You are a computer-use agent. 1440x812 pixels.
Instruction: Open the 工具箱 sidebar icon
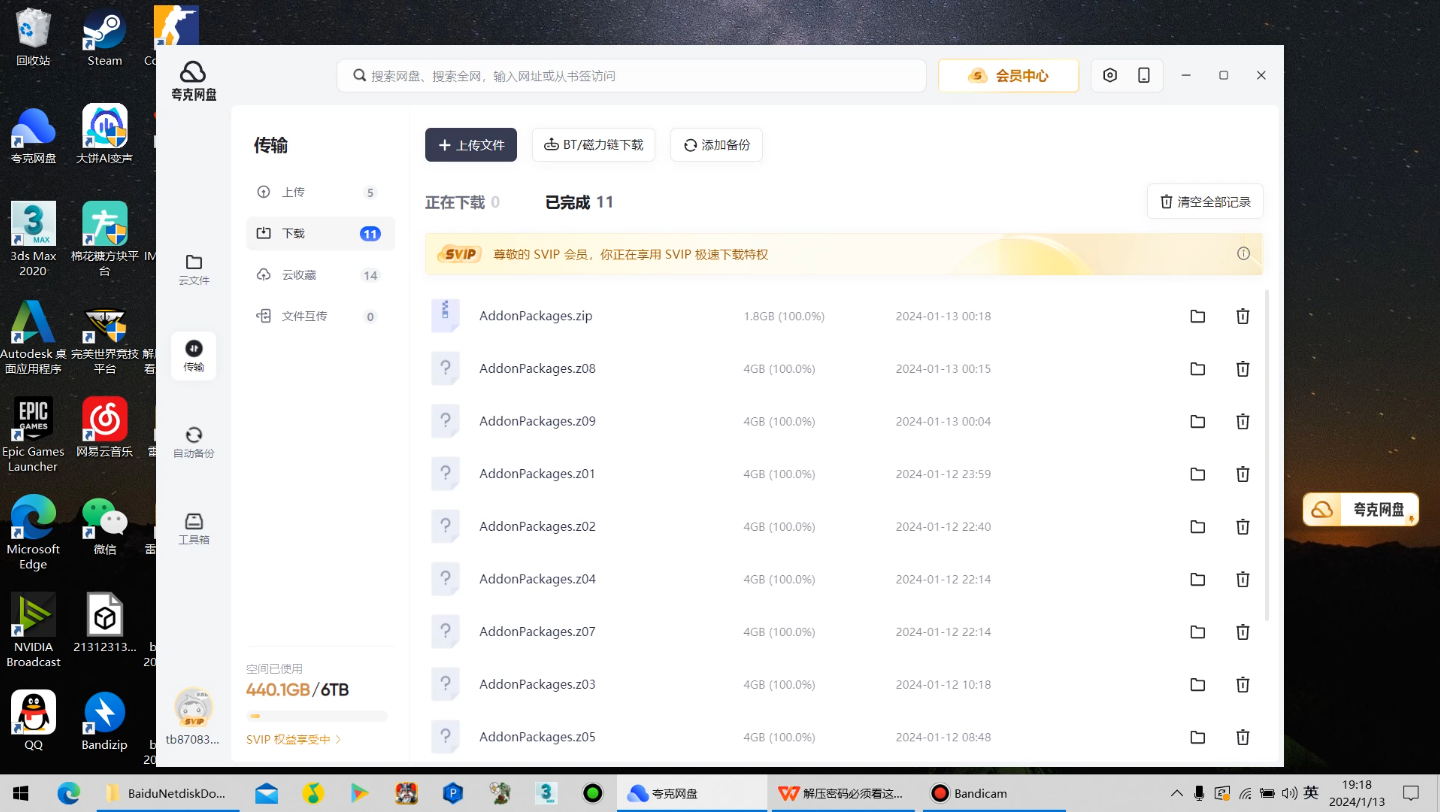193,528
